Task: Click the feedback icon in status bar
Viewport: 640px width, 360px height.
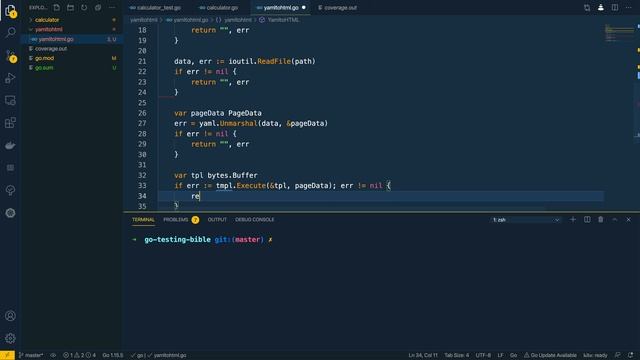Action: point(618,355)
